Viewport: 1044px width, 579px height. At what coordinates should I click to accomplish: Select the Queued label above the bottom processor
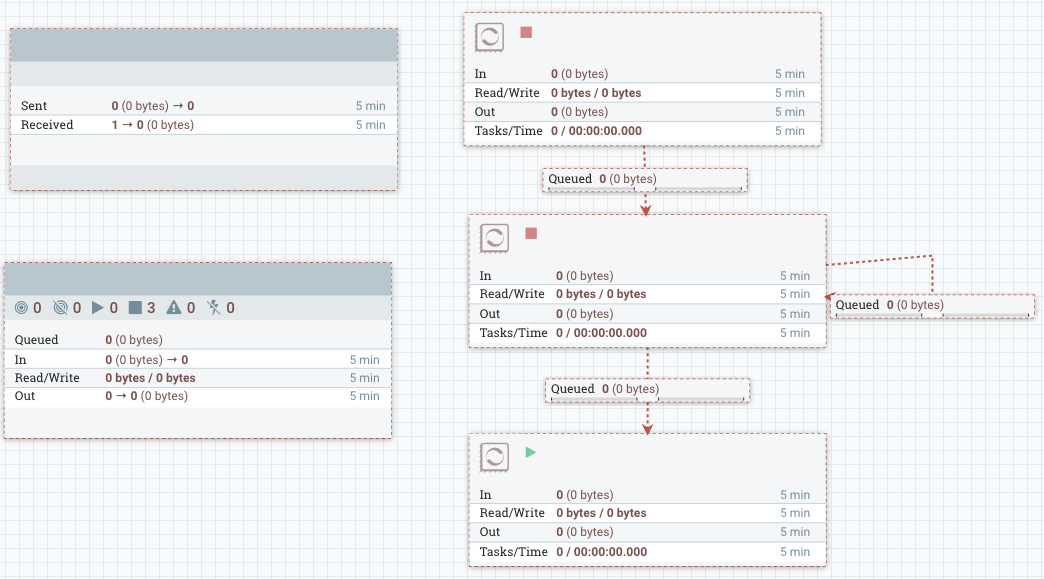click(646, 389)
